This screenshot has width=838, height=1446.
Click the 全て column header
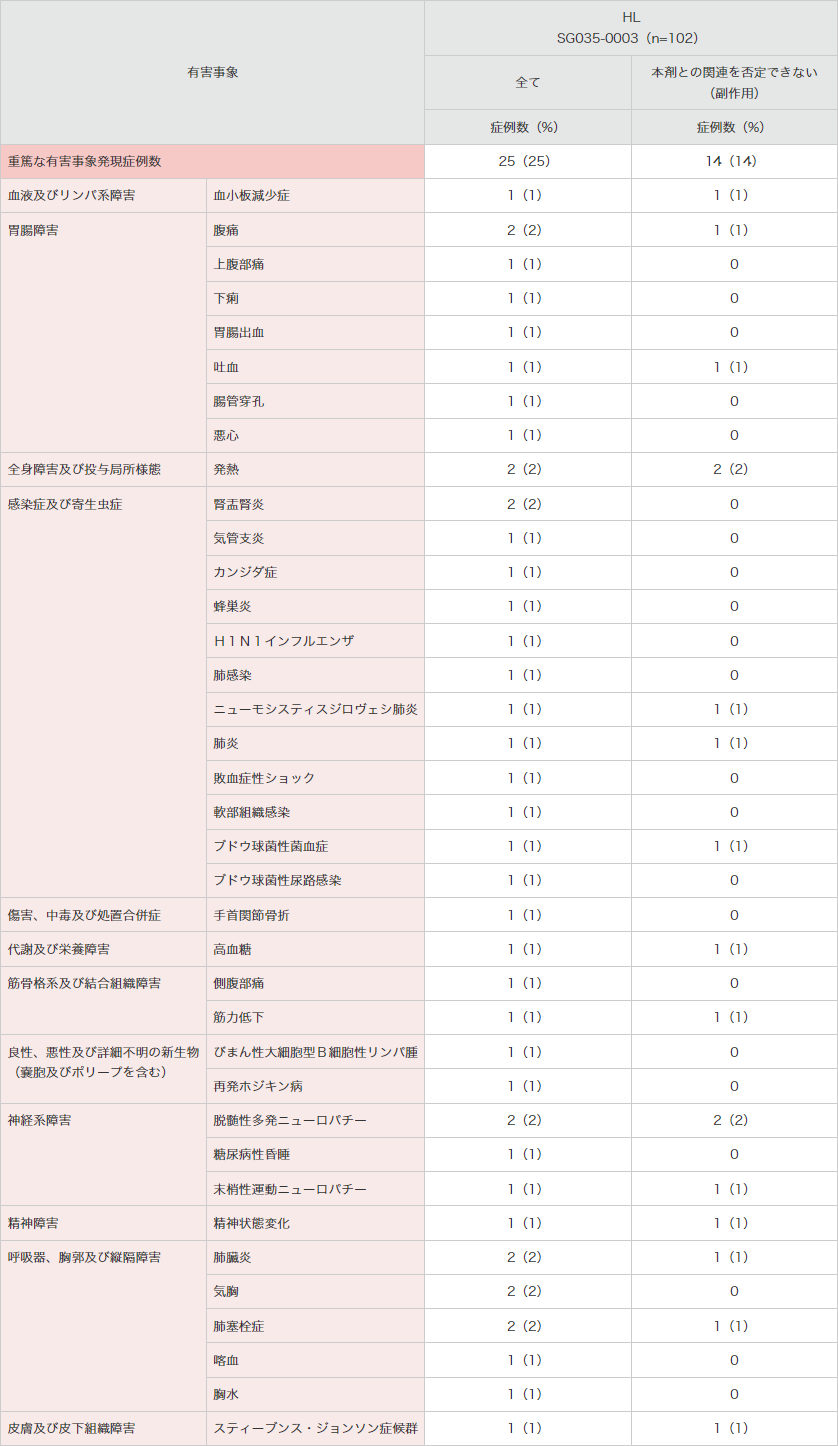point(528,82)
